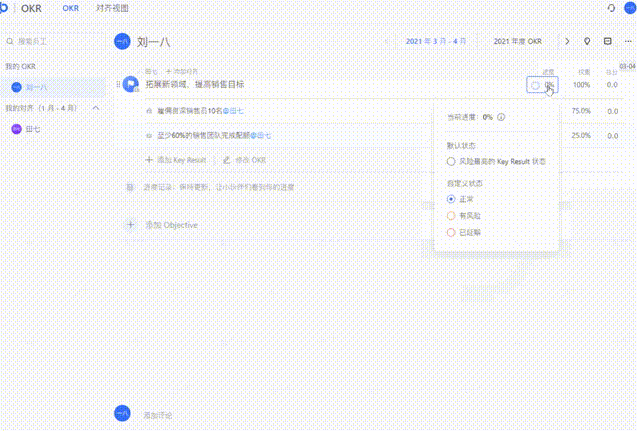Click the search magnifier icon in the sidebar

click(x=10, y=41)
